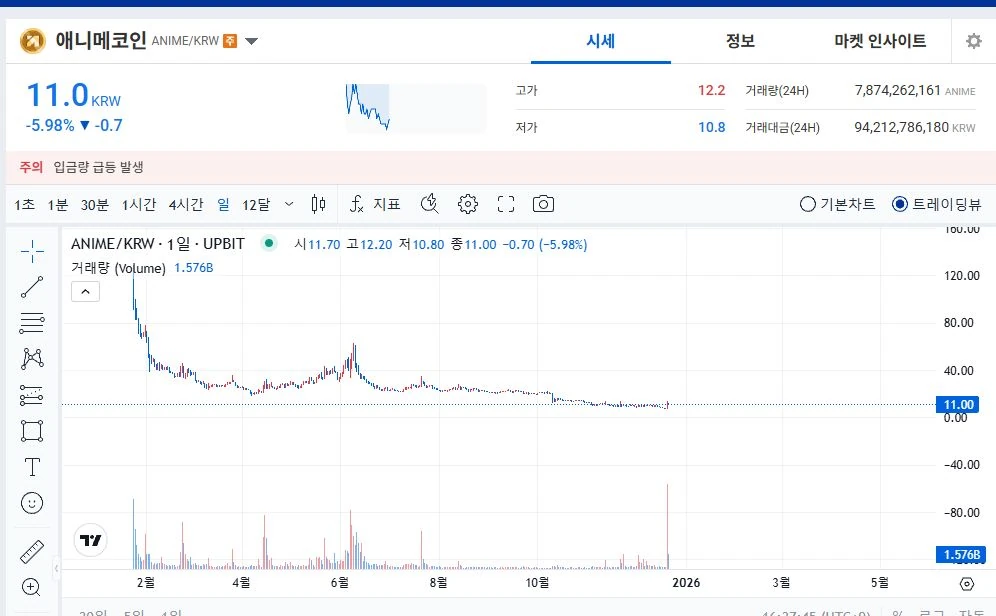Click the 2026 label on the time axis
Screen dimensions: 996x616
click(x=686, y=582)
